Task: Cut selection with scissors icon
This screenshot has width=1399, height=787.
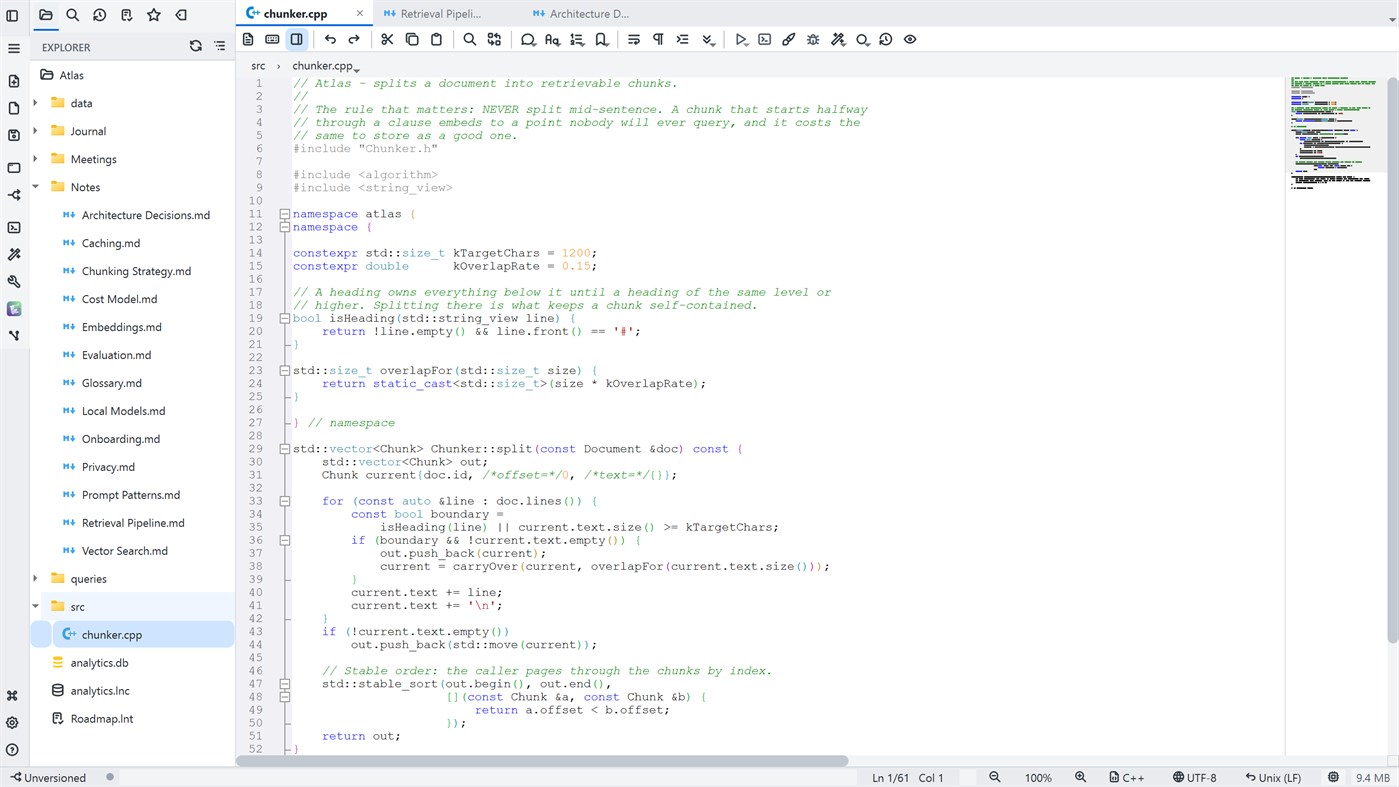Action: click(x=387, y=39)
